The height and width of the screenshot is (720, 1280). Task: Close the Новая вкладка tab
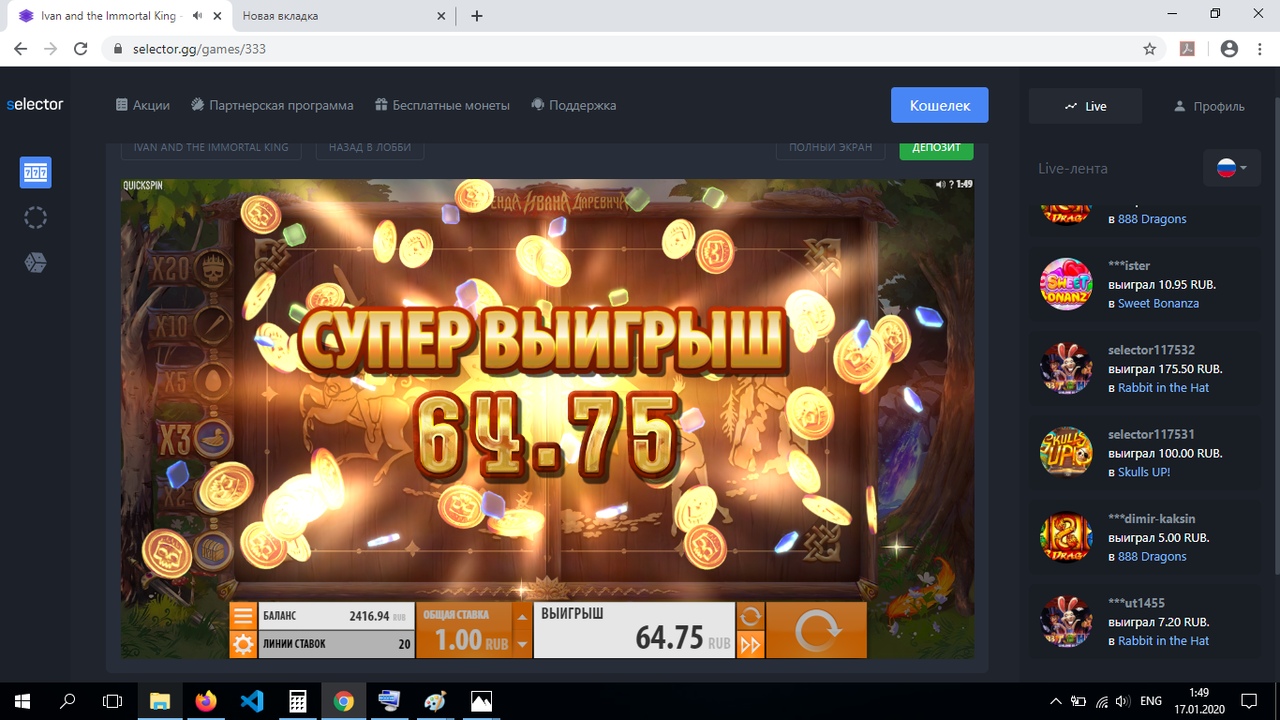click(x=442, y=16)
